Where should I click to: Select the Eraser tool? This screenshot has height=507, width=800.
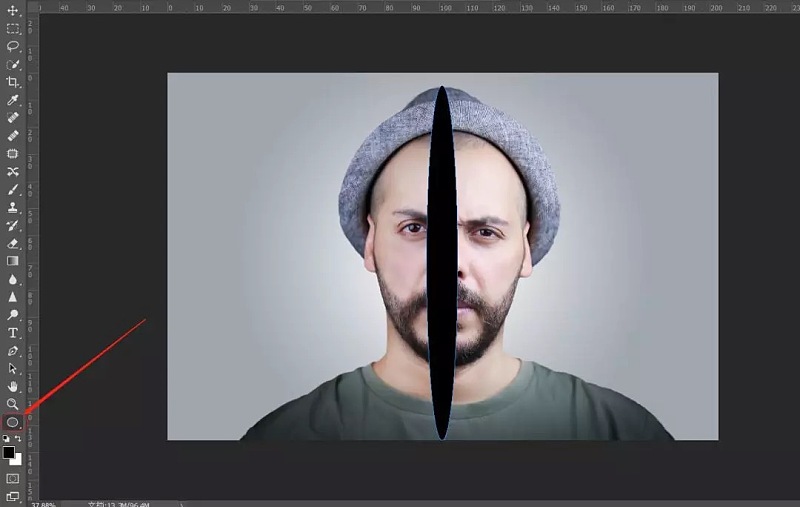click(12, 243)
